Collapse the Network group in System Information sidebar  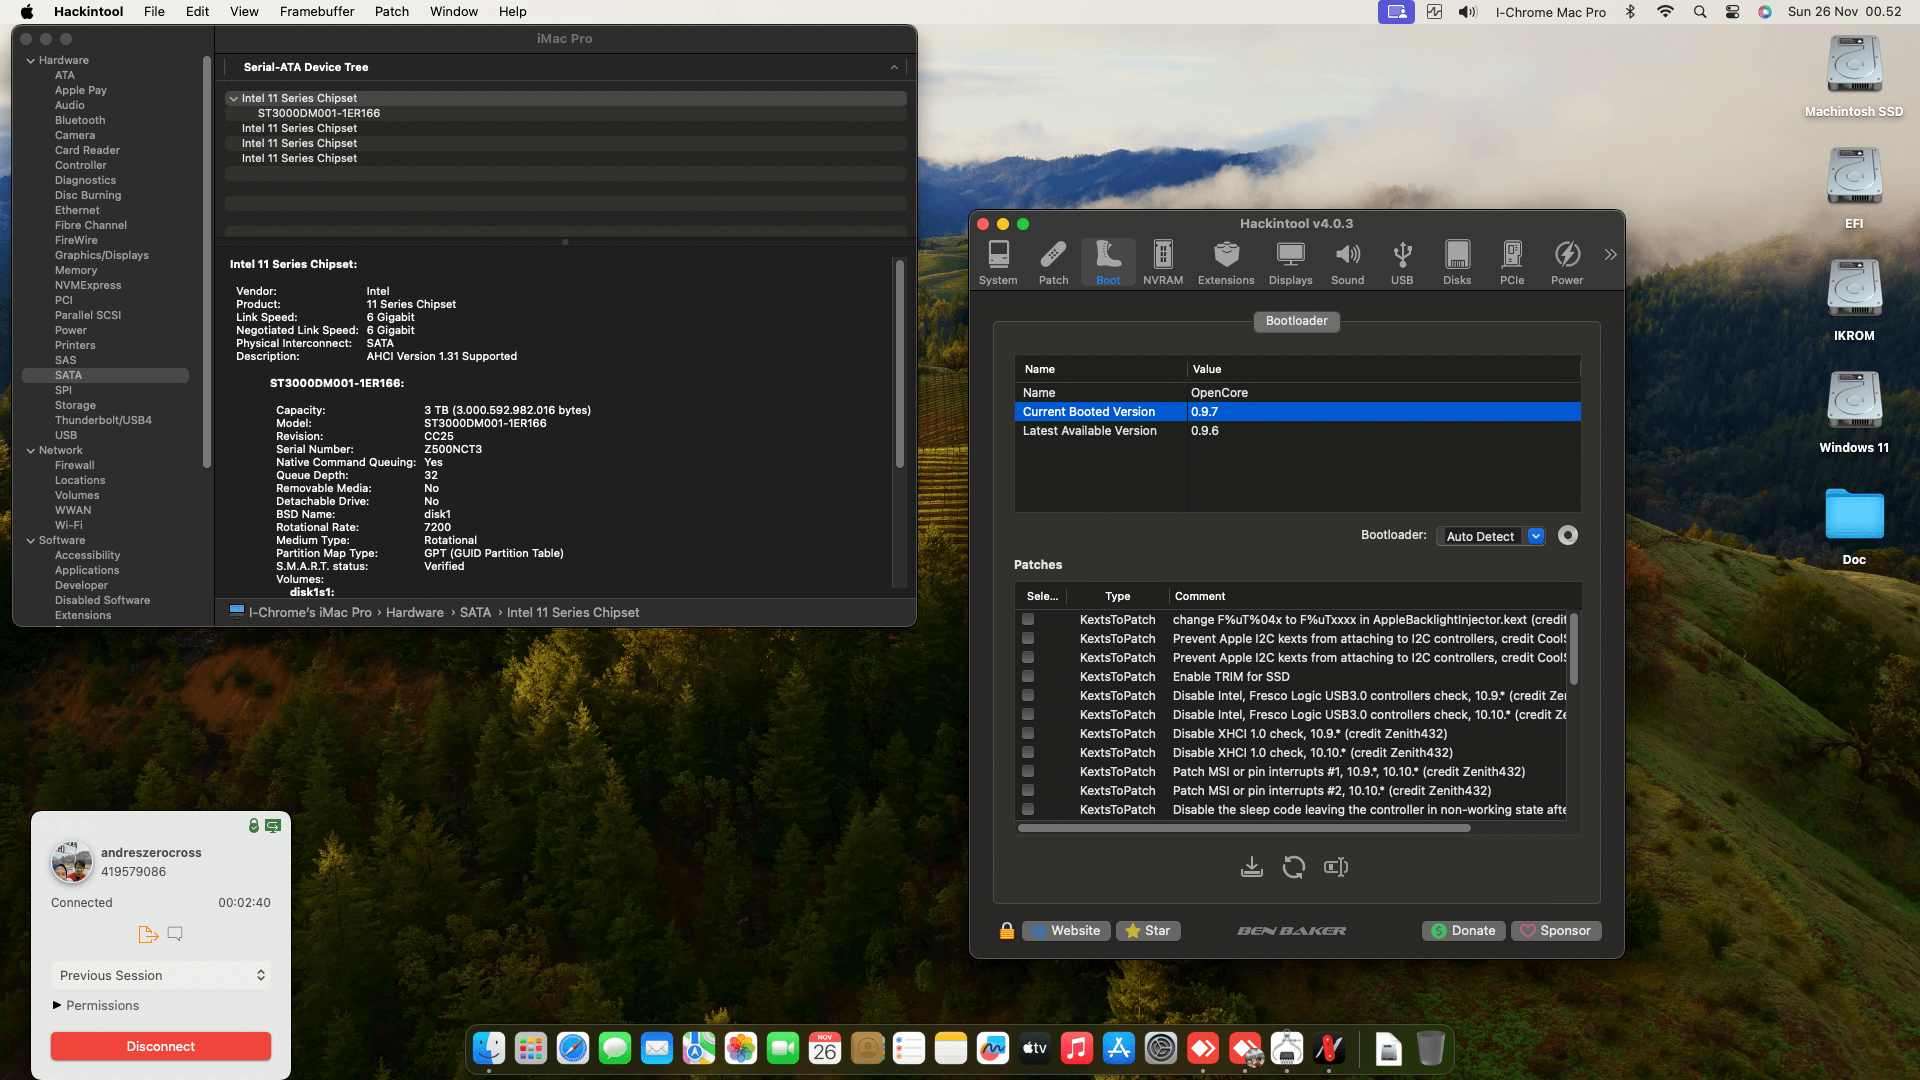point(30,450)
